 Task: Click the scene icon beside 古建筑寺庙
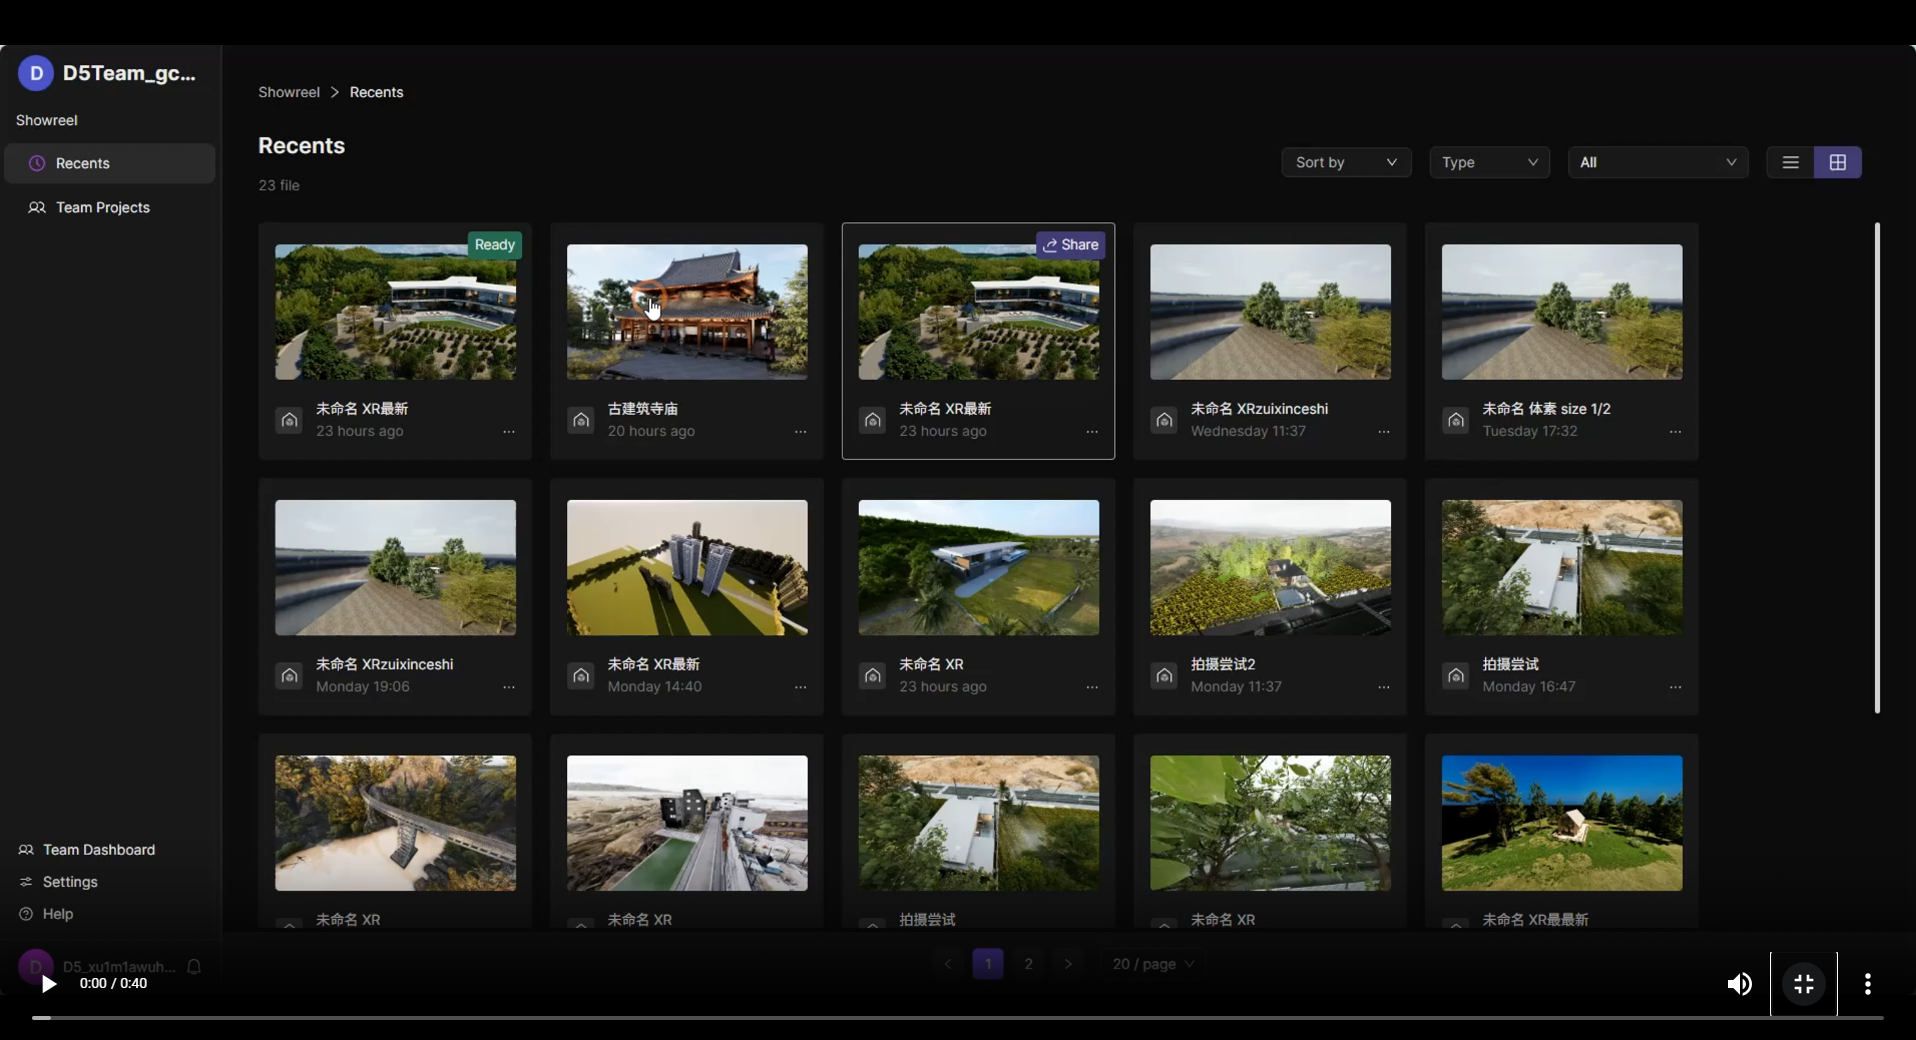(x=581, y=420)
